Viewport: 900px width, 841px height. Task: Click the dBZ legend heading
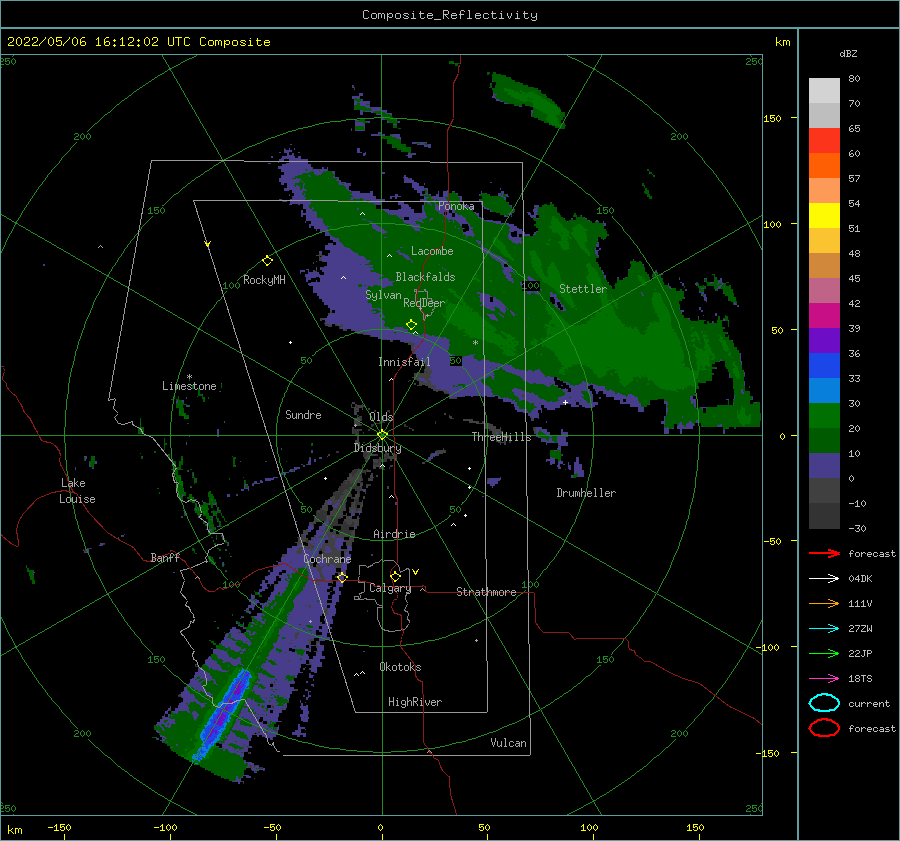[x=848, y=53]
